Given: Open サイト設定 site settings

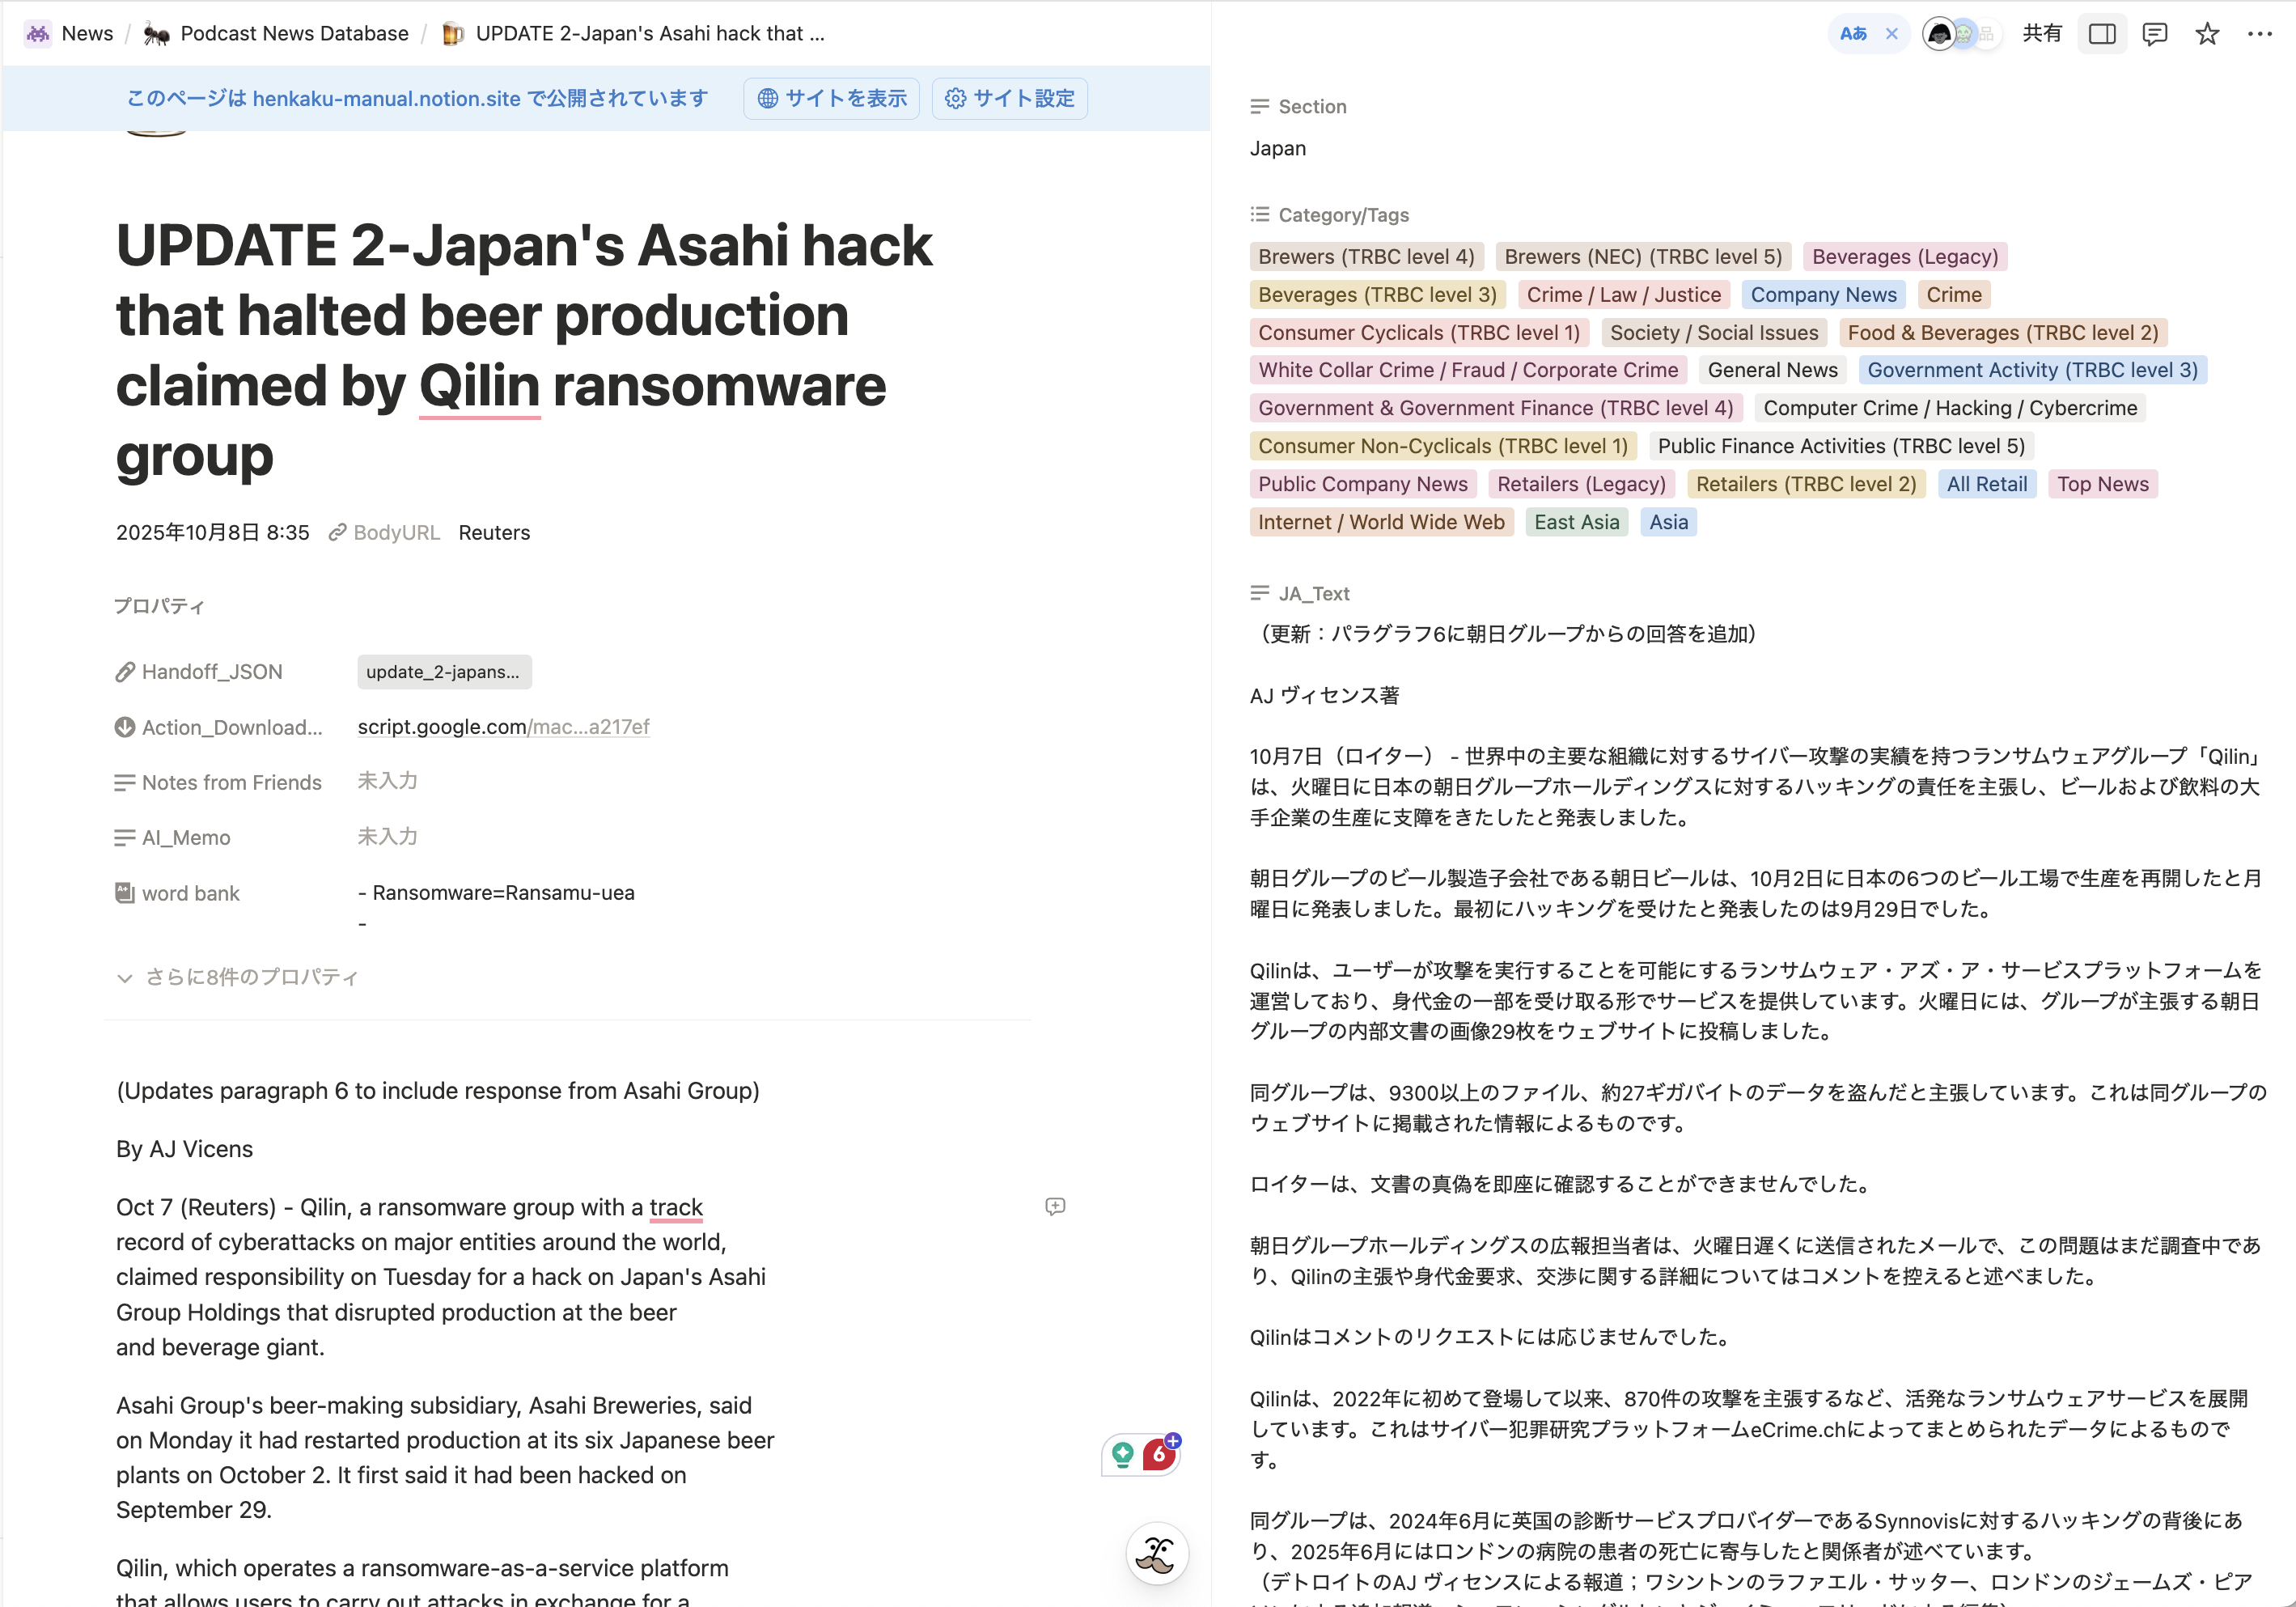Looking at the screenshot, I should click(x=1010, y=98).
